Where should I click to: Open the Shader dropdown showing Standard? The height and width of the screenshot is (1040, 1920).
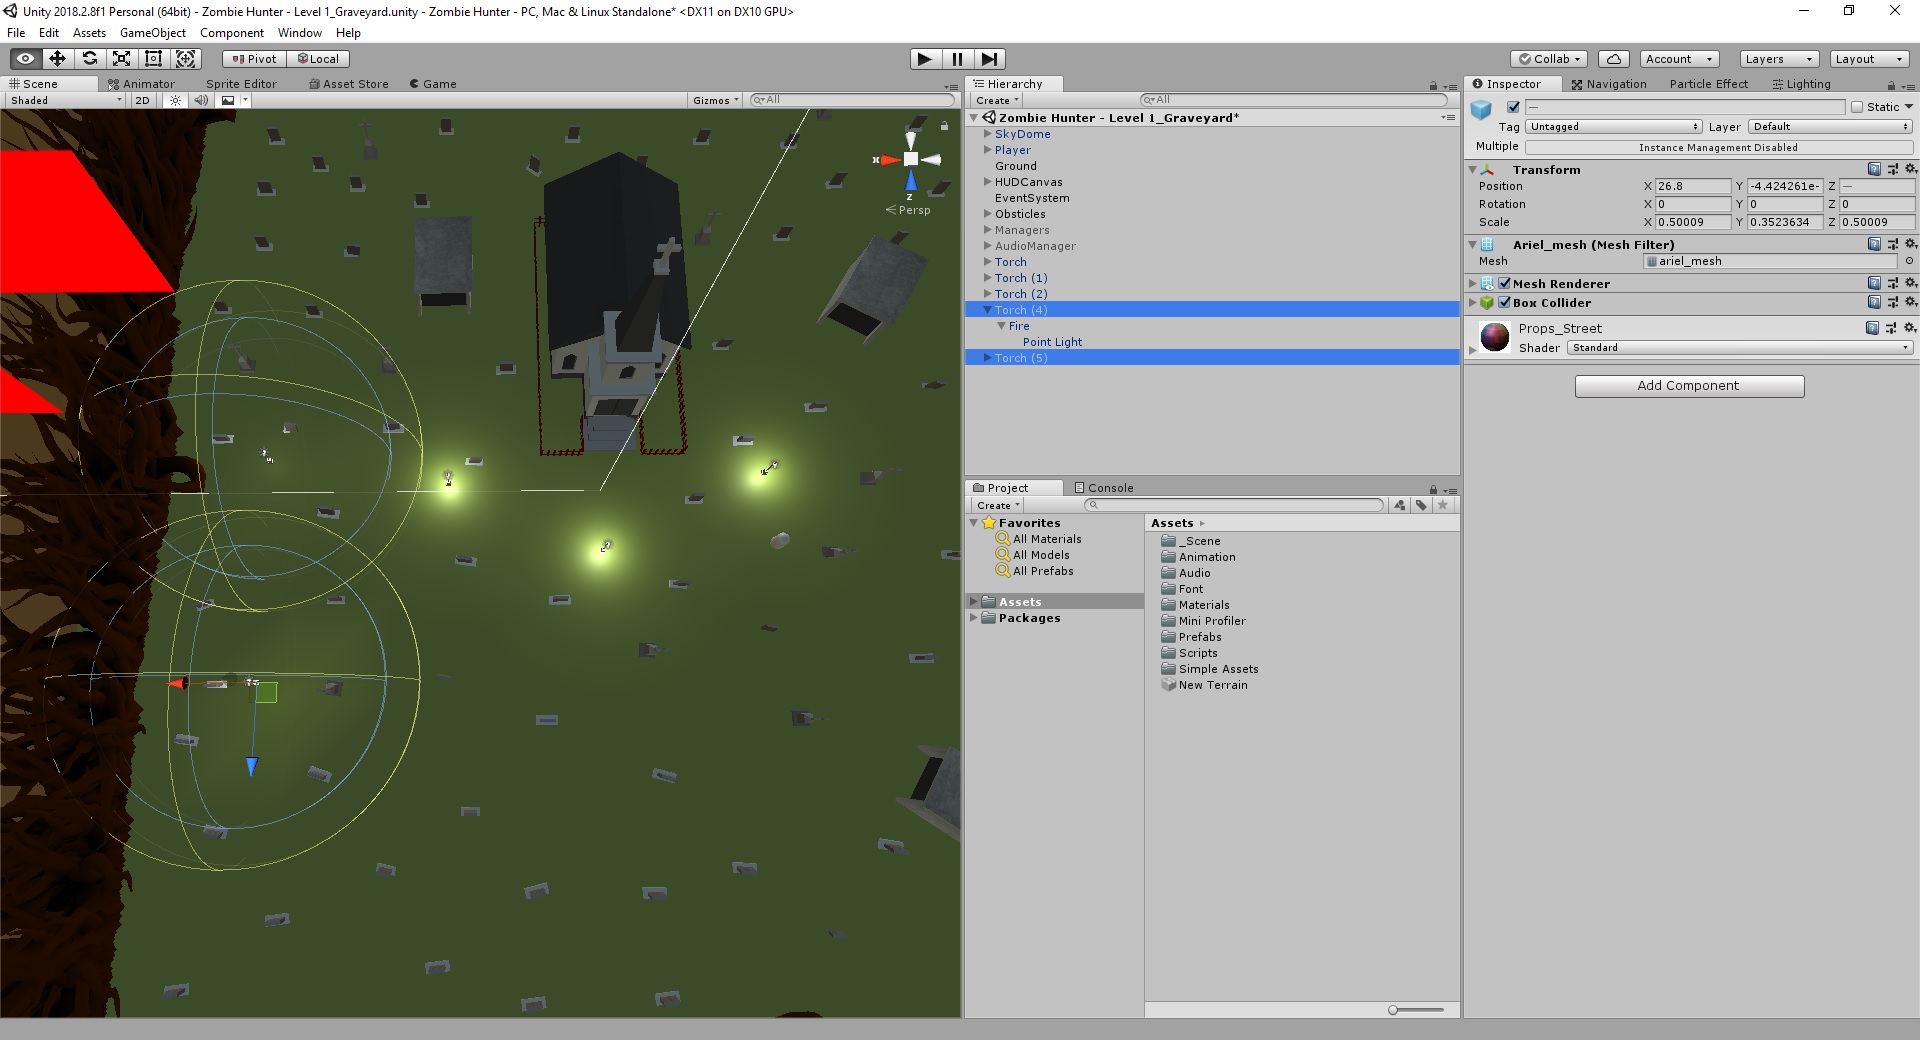pyautogui.click(x=1740, y=348)
